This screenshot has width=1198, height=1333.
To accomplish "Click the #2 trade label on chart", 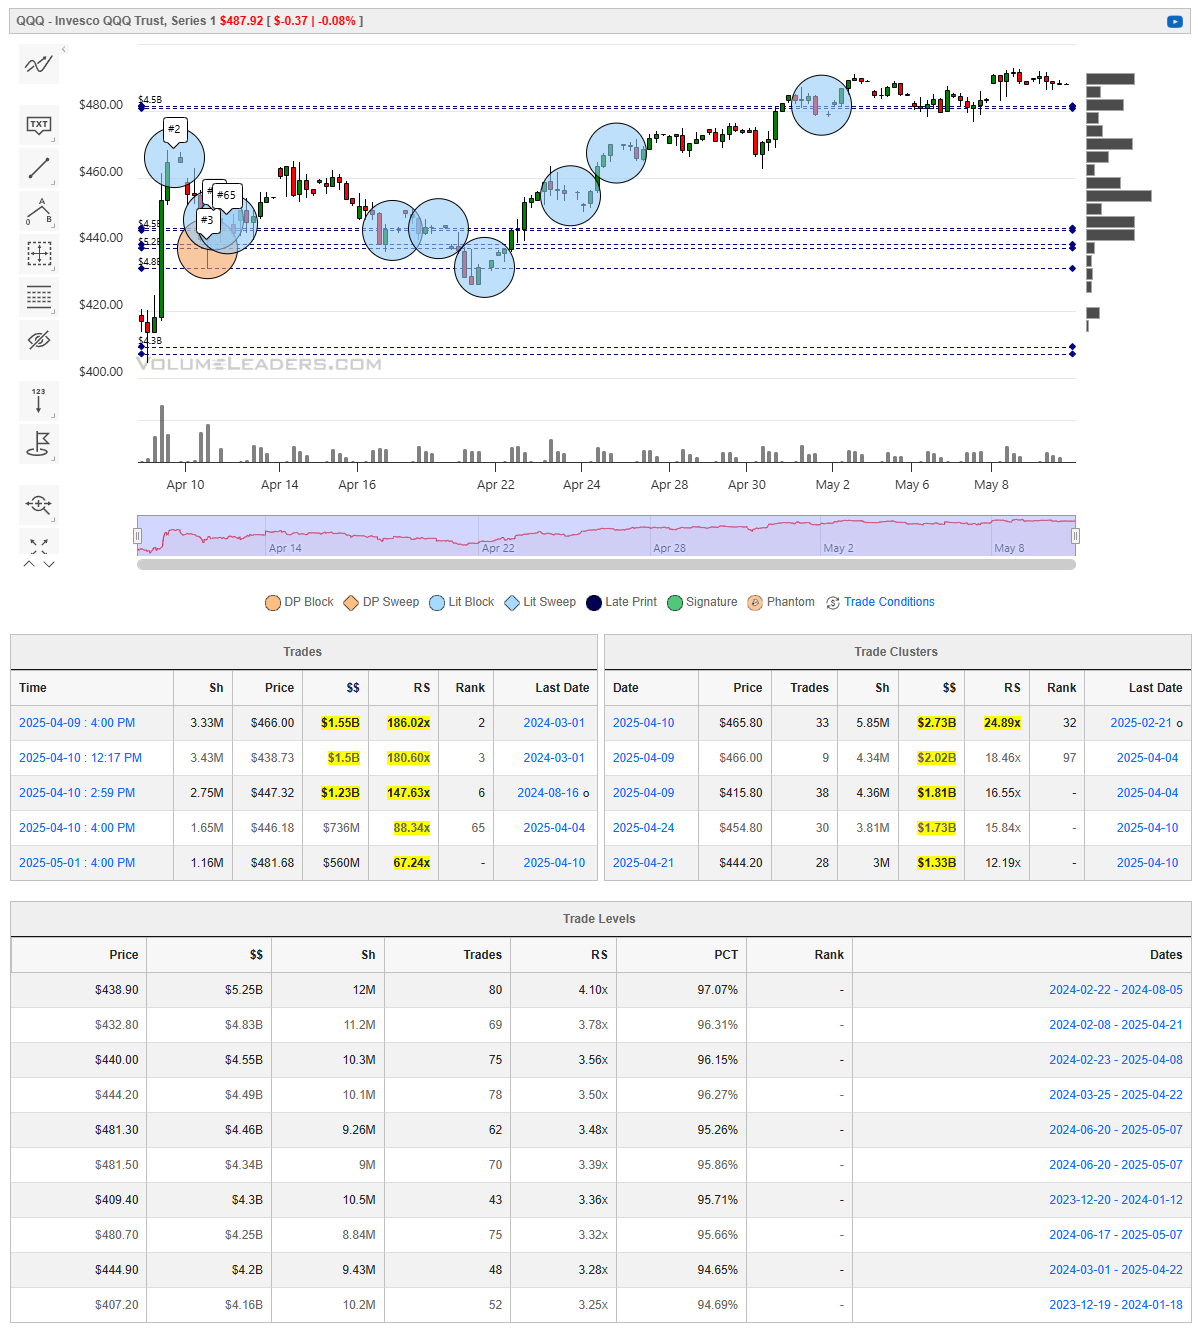I will tap(175, 129).
